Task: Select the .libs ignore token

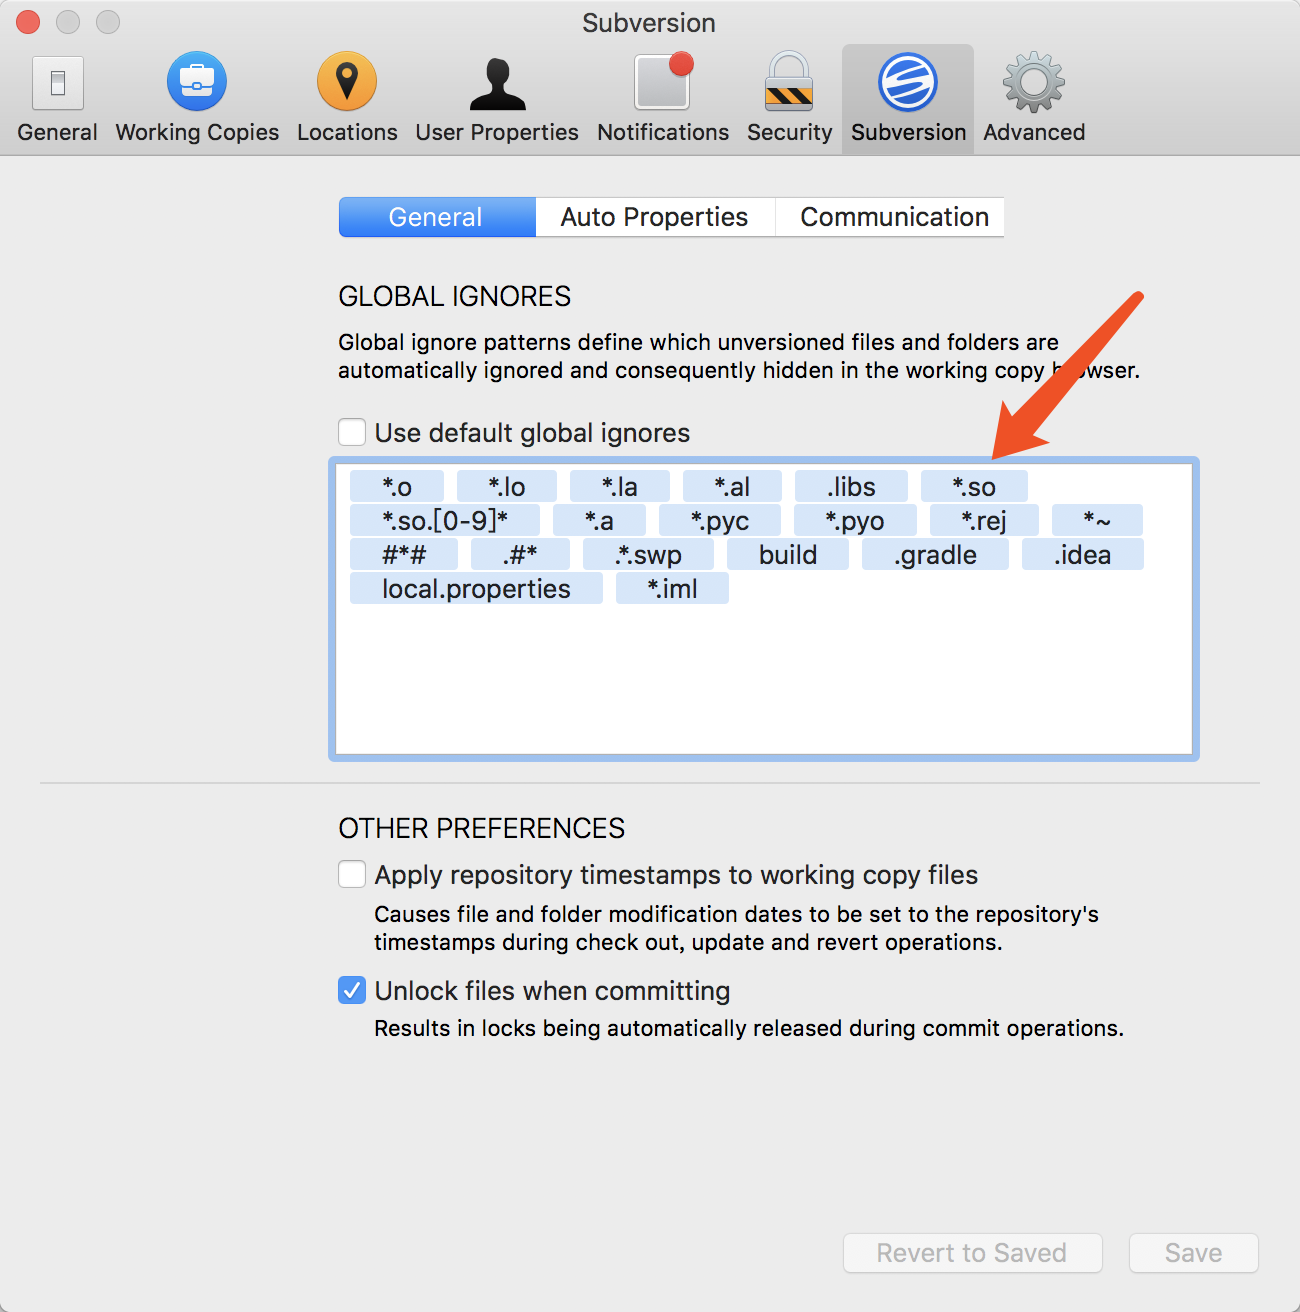Action: pyautogui.click(x=851, y=487)
